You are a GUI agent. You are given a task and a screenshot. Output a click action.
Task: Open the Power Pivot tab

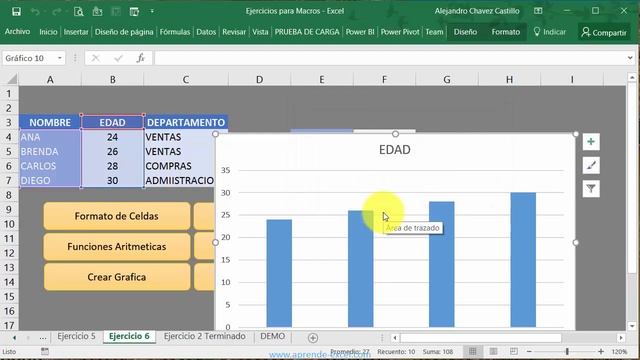coord(400,32)
